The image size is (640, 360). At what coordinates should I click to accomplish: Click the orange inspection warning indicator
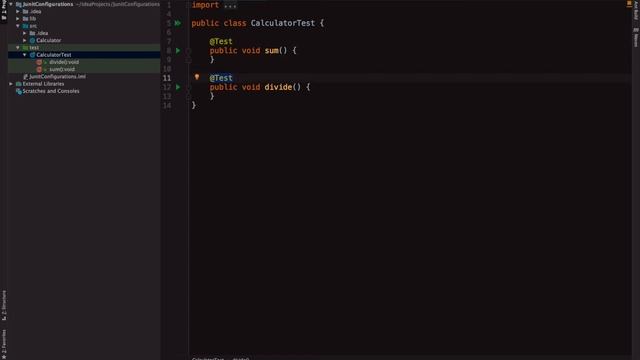(629, 3)
